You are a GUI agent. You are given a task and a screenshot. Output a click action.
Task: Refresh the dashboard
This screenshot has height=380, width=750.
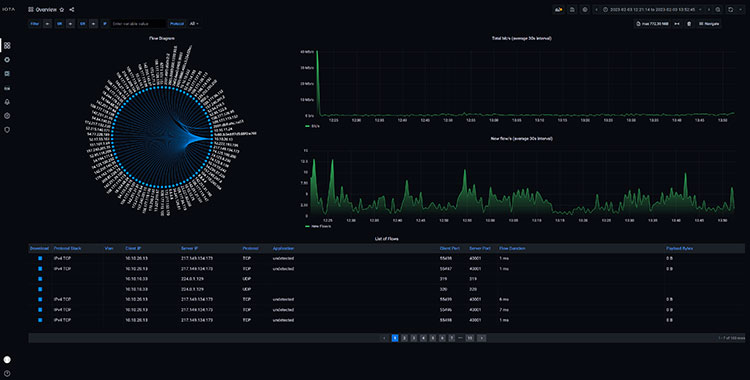pos(730,10)
